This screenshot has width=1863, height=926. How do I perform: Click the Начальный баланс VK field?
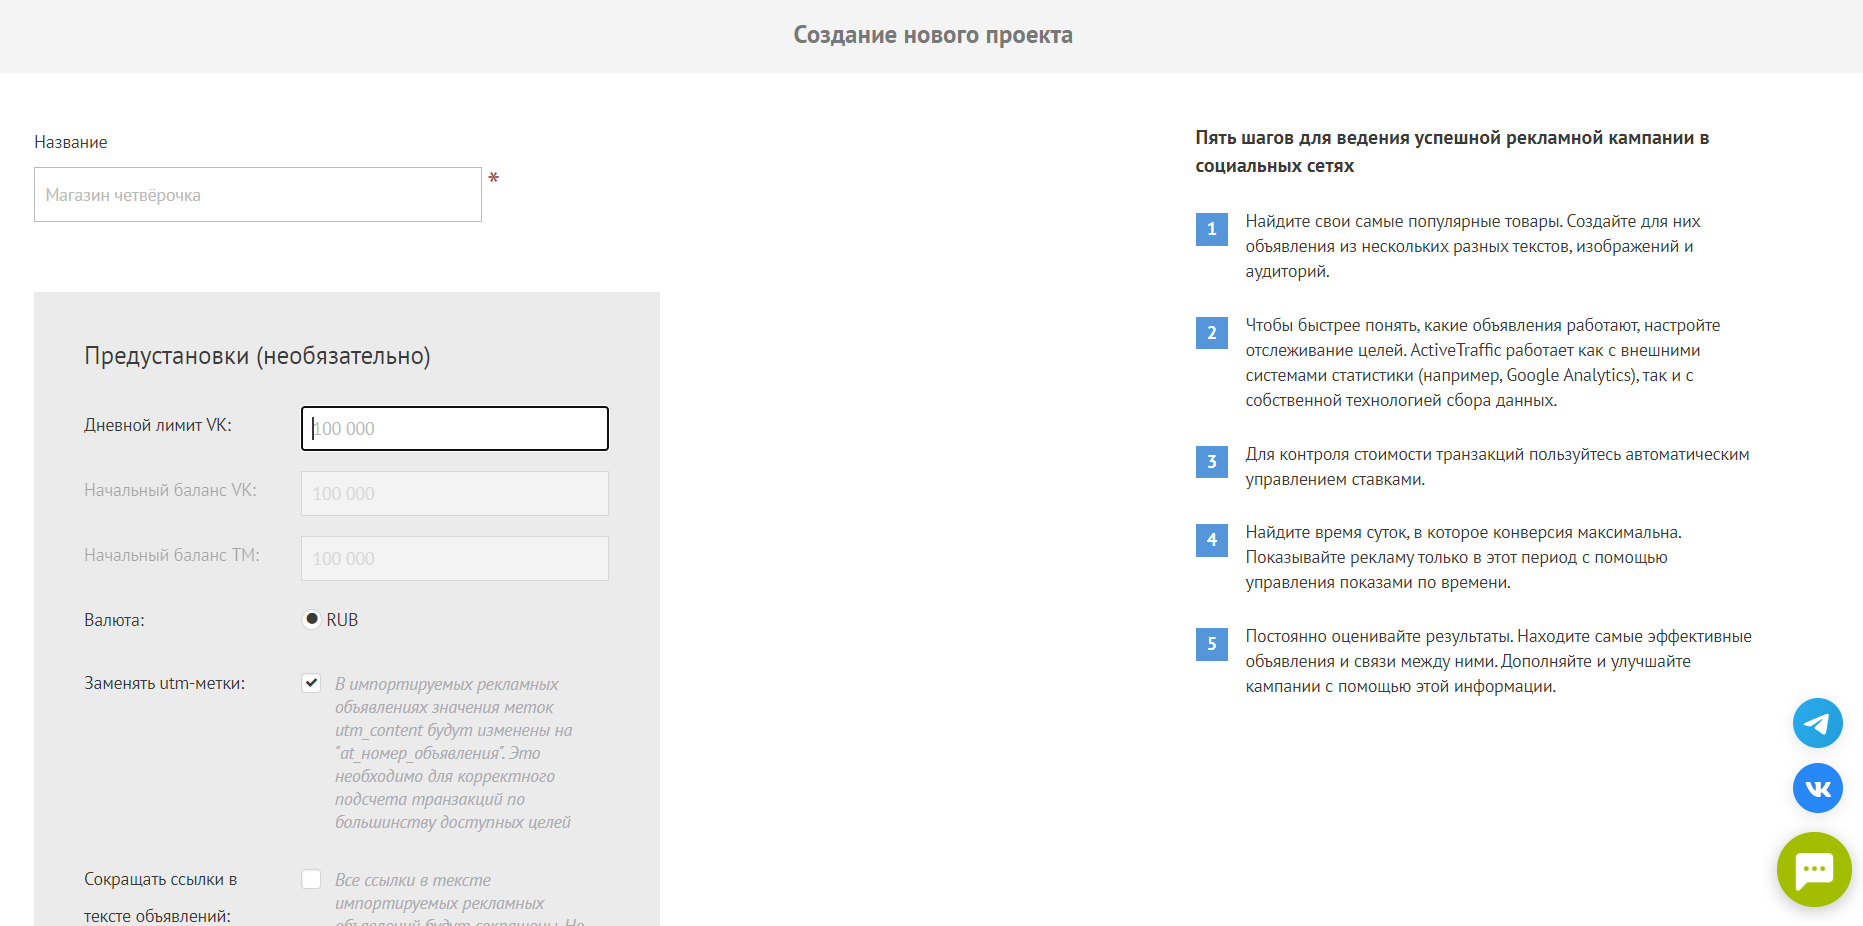pos(455,494)
